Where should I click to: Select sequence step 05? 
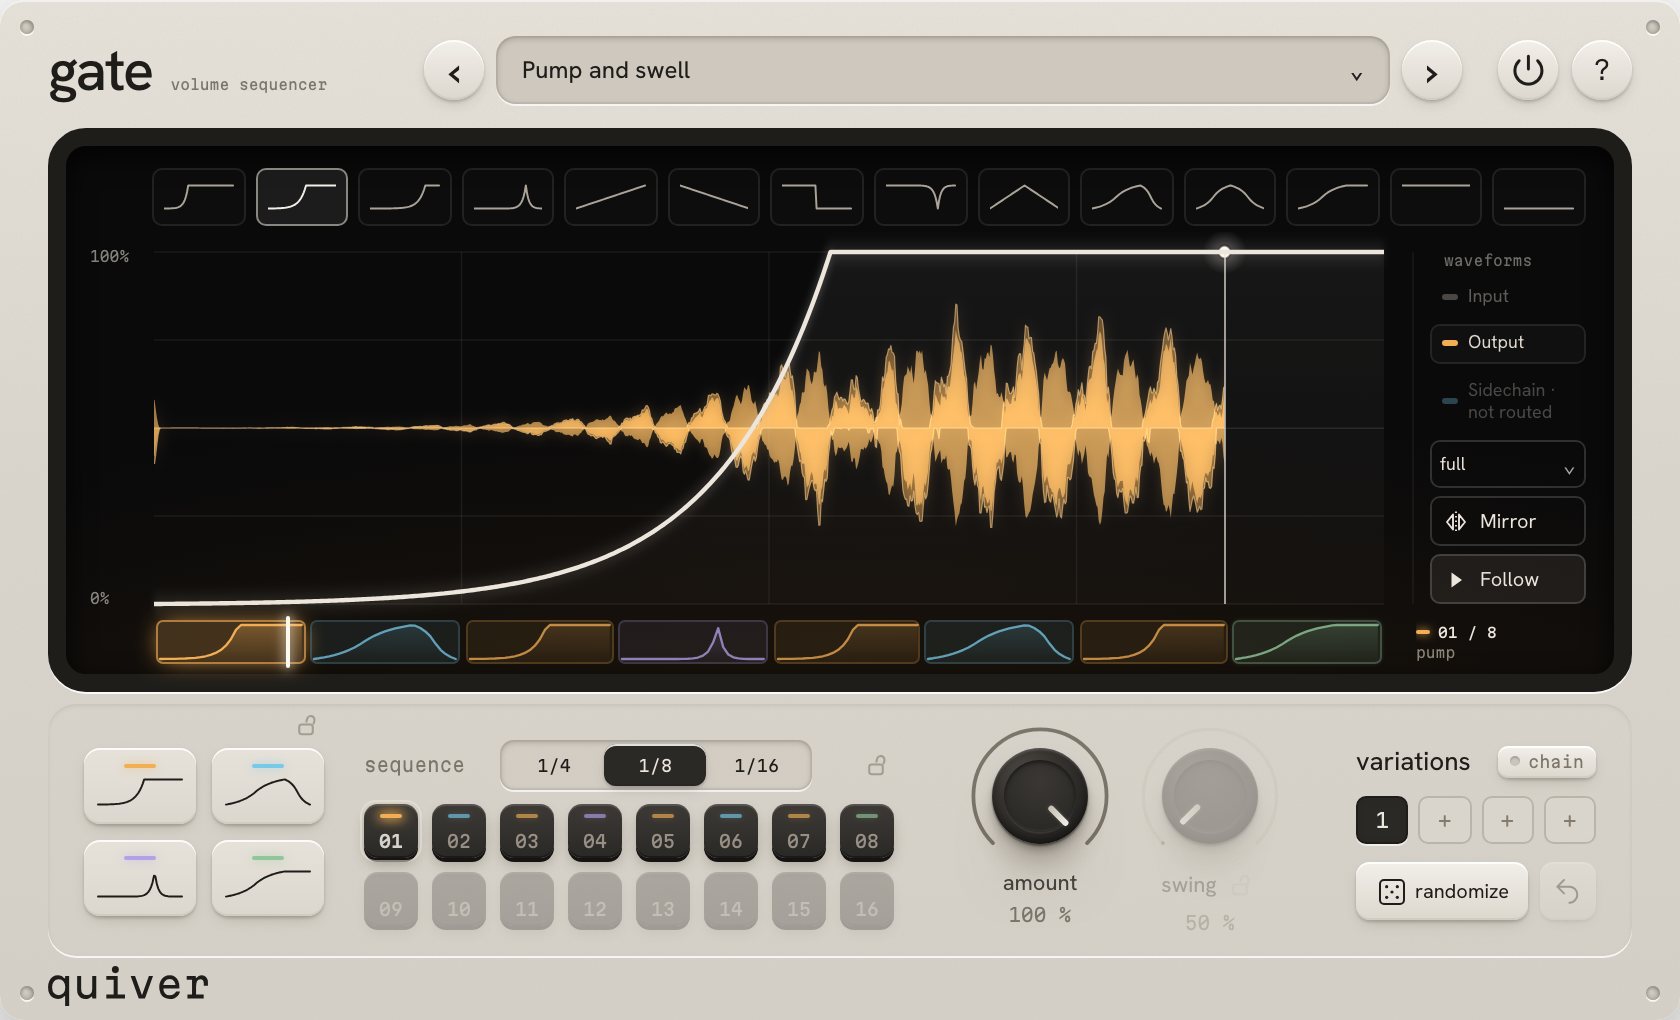pos(663,833)
